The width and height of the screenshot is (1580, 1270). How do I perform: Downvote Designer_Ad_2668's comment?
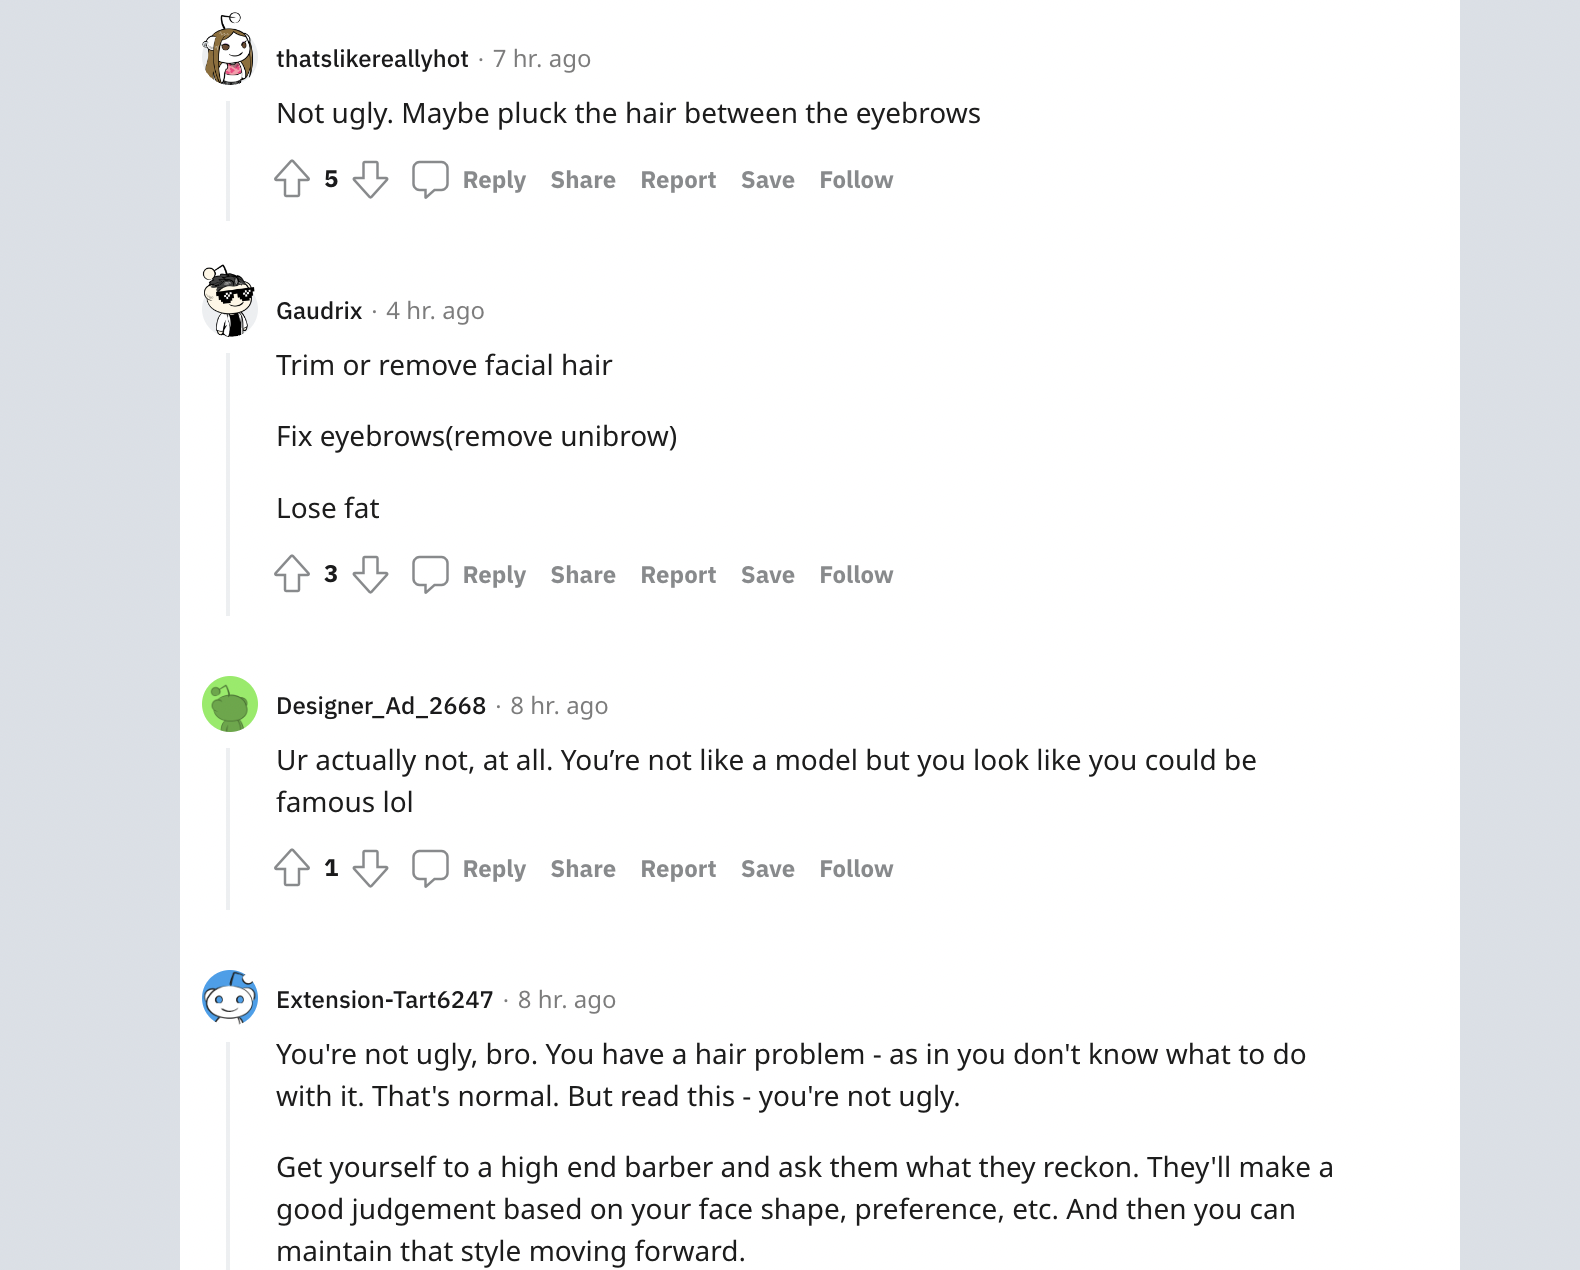[x=370, y=868]
